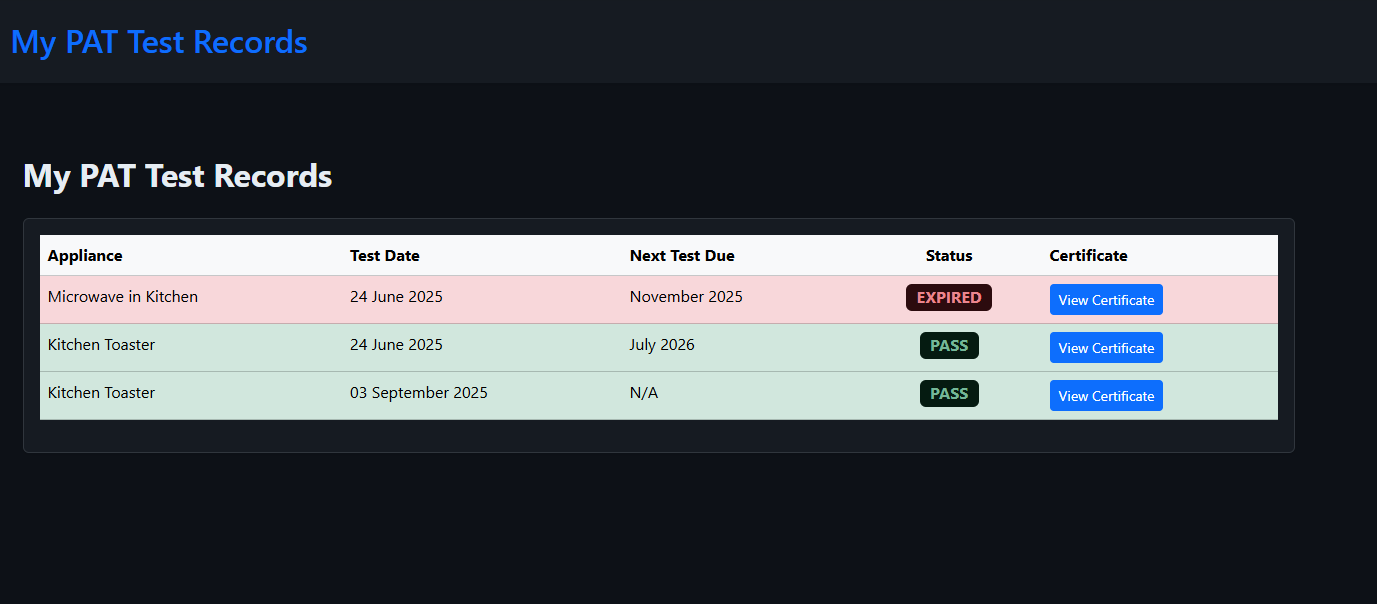Click the Appliance column header

point(85,255)
